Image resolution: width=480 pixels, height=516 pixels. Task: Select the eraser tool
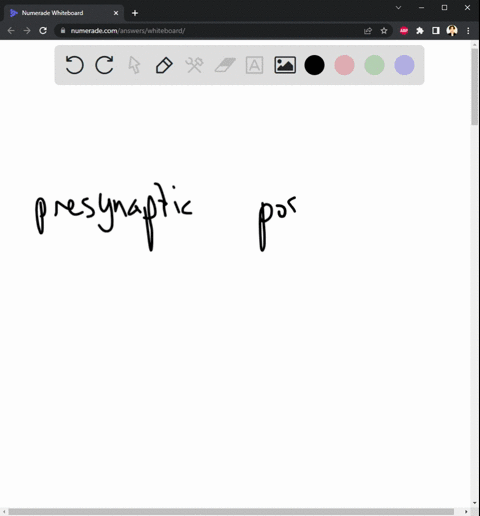tap(225, 65)
